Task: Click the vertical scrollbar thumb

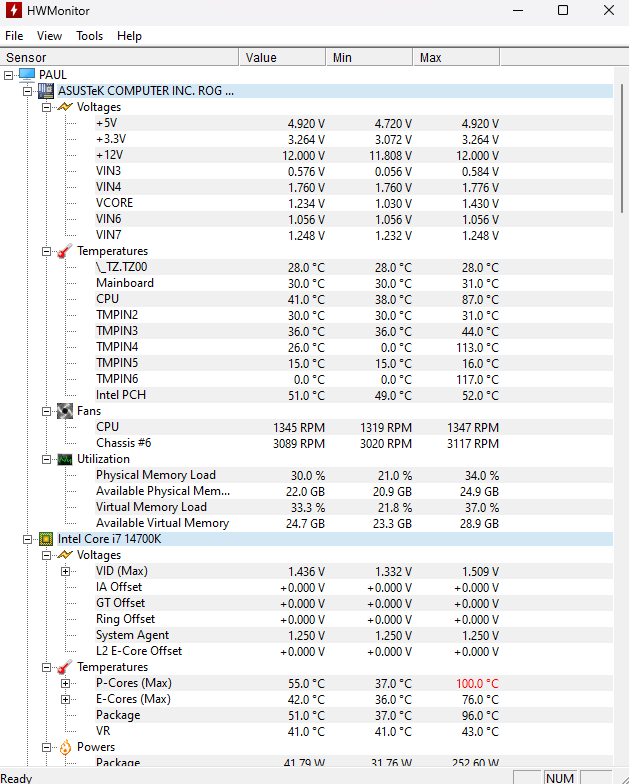Action: pos(622,148)
